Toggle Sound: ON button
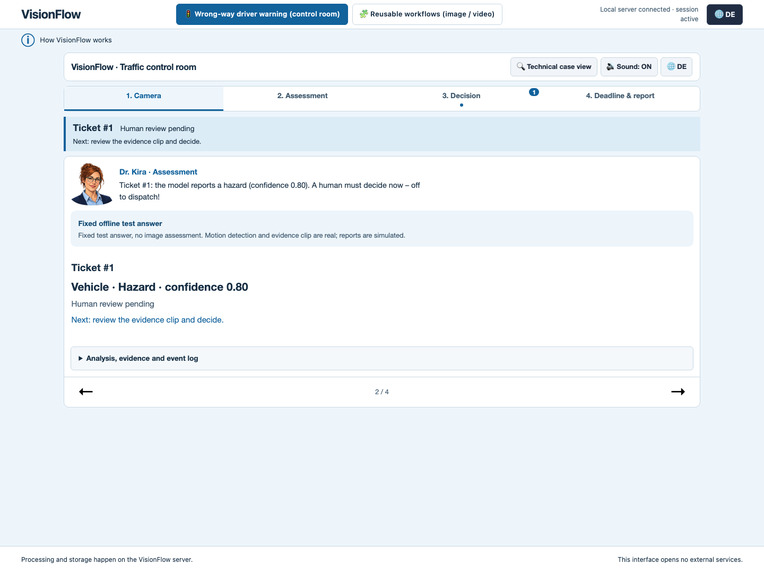The image size is (764, 573). 629,67
